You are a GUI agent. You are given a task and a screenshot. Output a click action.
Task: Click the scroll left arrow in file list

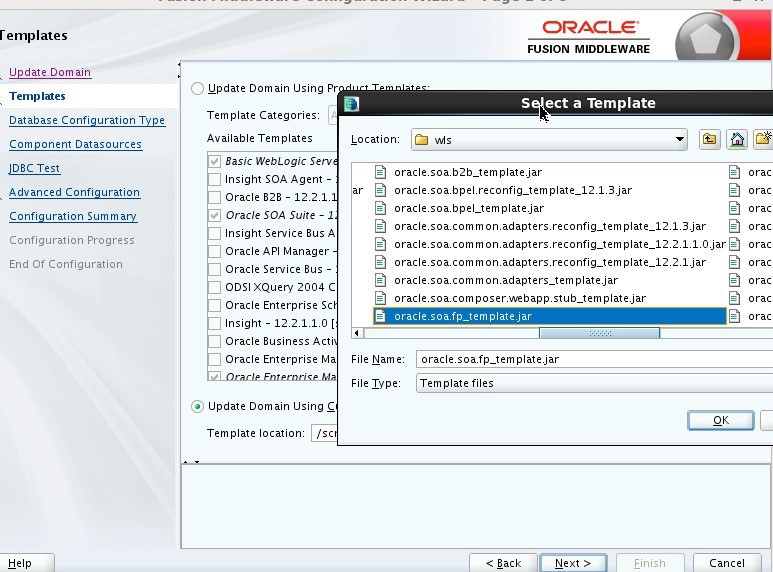[x=357, y=333]
